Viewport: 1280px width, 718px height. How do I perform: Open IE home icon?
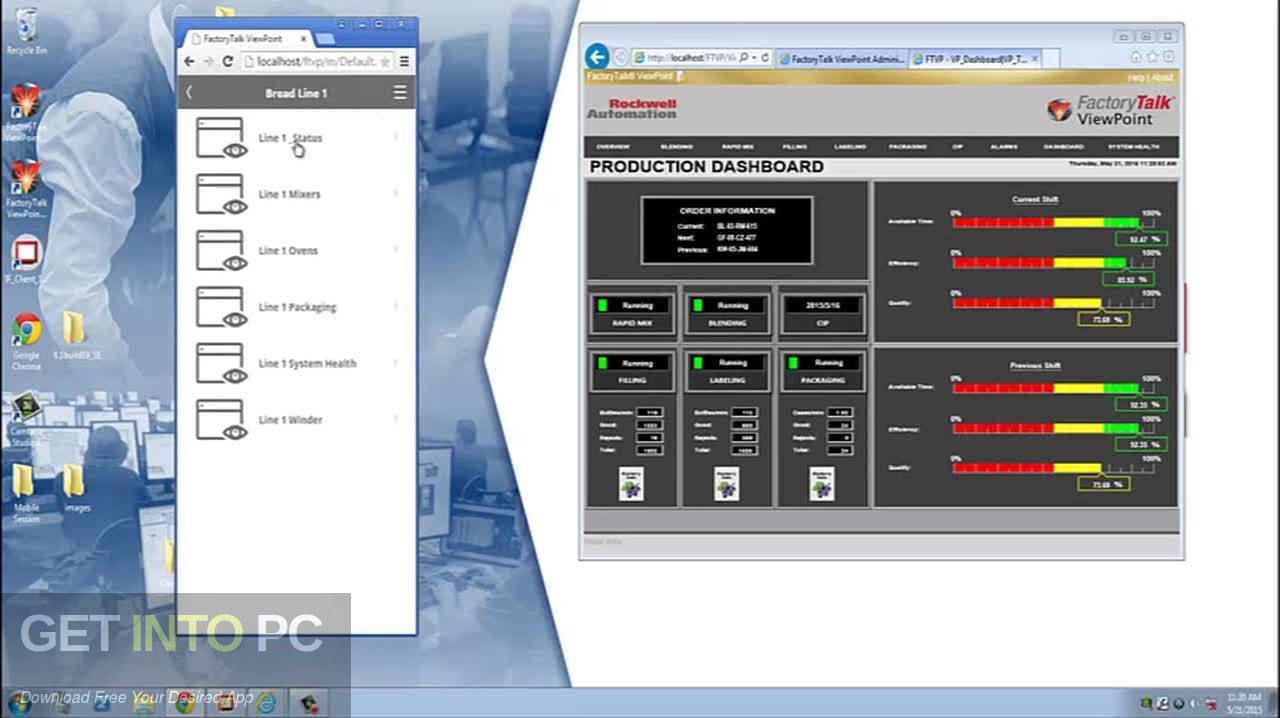point(1136,57)
